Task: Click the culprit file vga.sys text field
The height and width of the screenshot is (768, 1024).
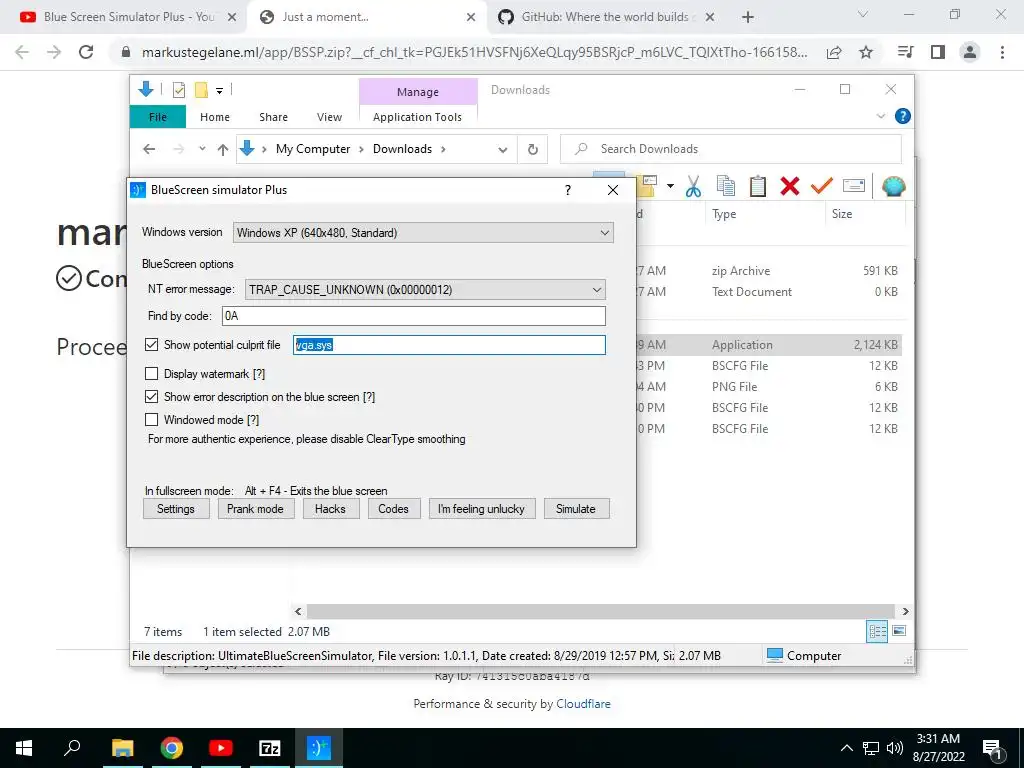Action: tap(449, 345)
